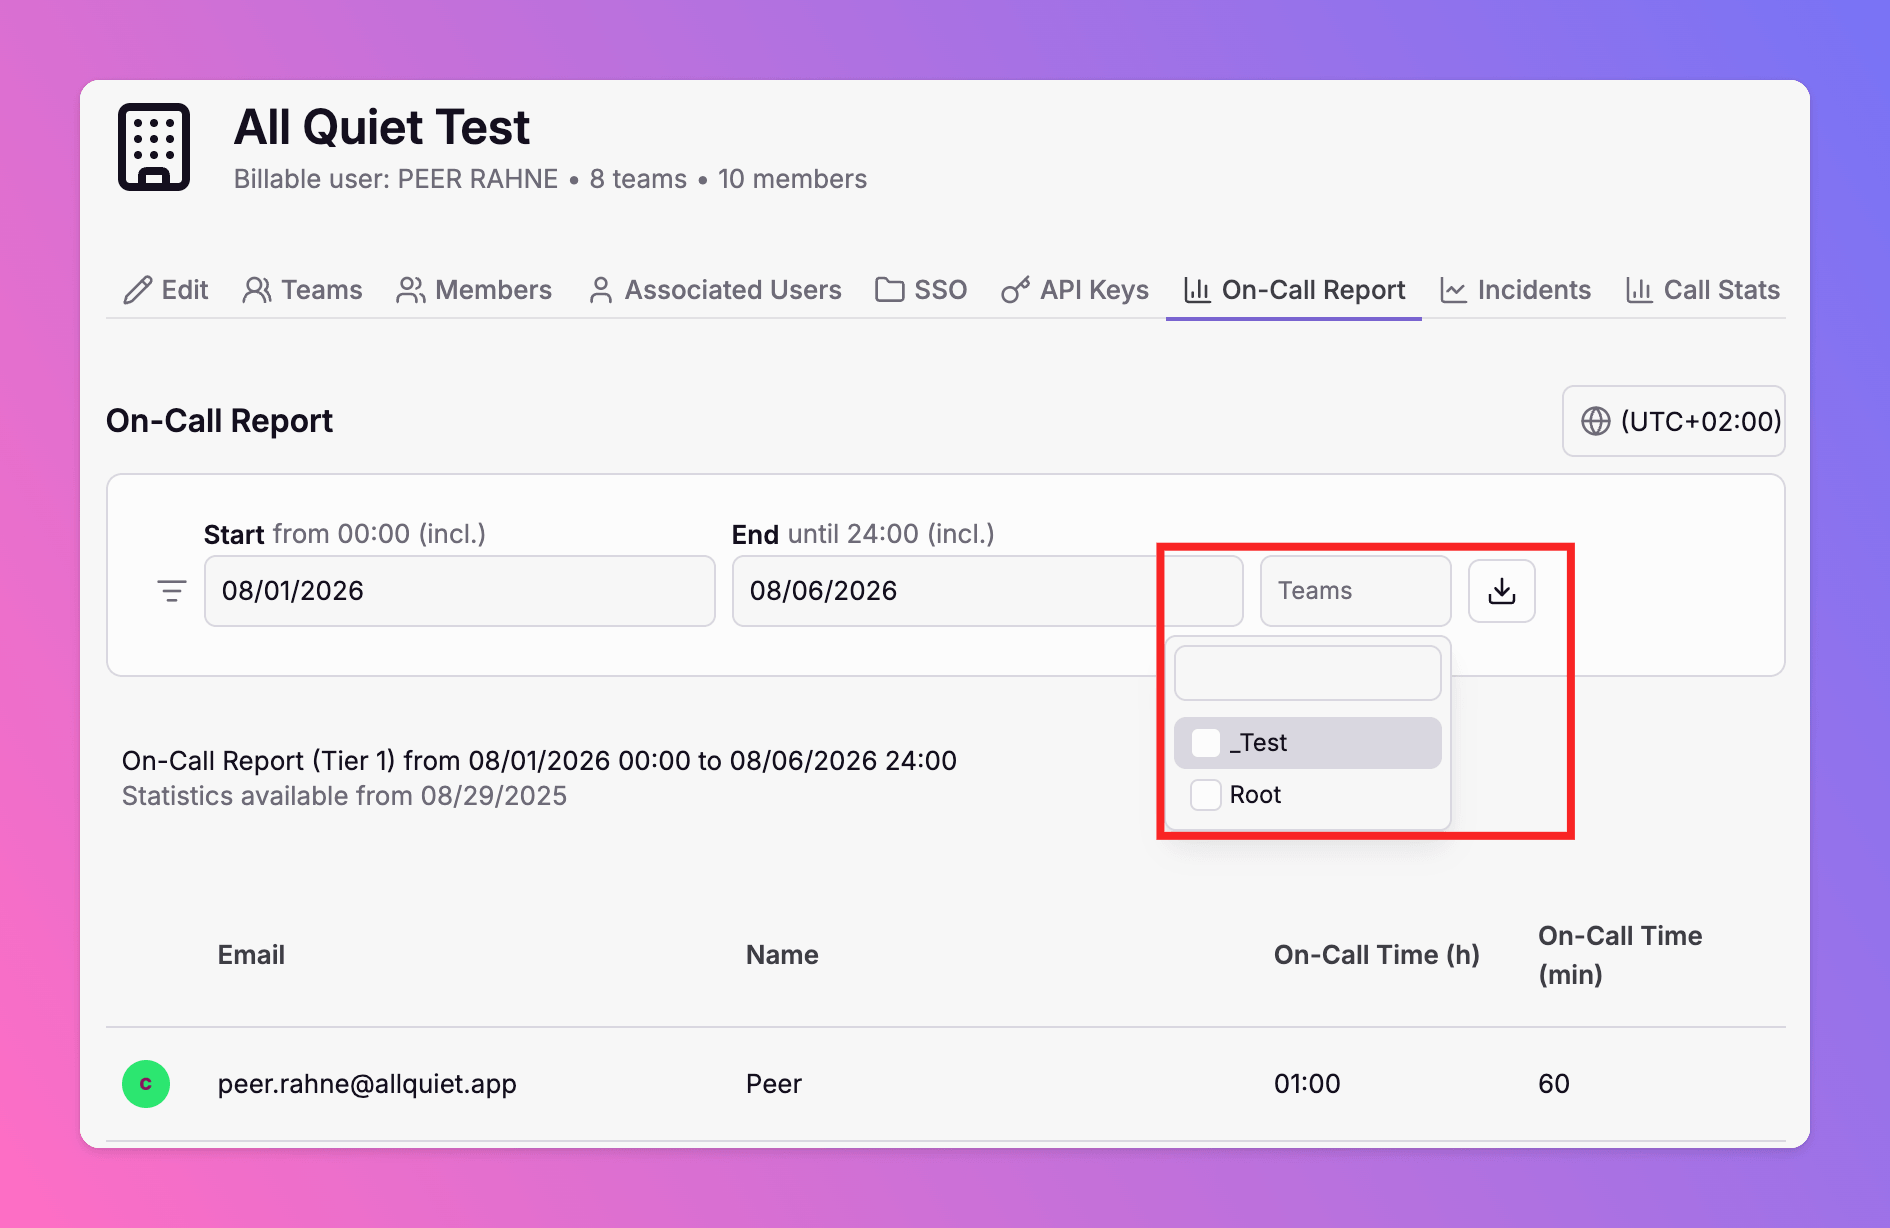Open the Members tab

(x=474, y=290)
